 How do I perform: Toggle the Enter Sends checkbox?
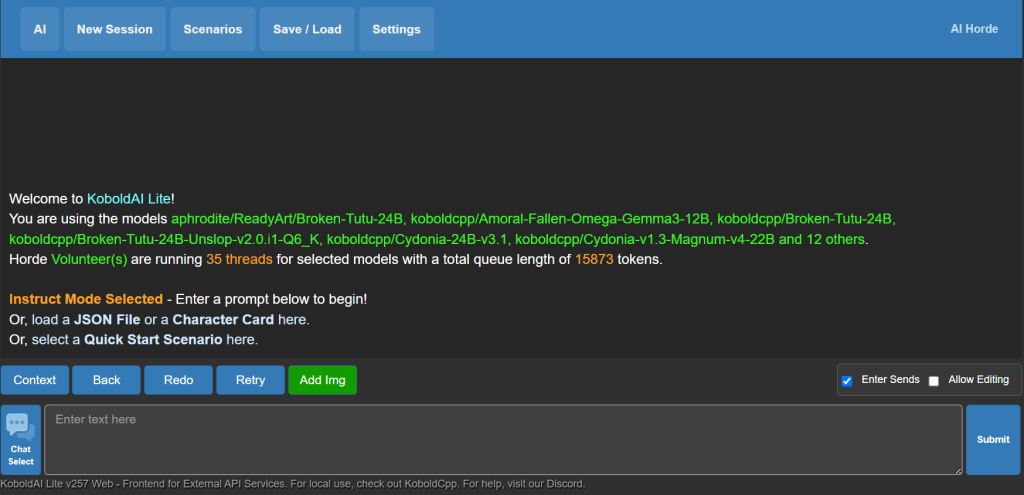pyautogui.click(x=847, y=381)
